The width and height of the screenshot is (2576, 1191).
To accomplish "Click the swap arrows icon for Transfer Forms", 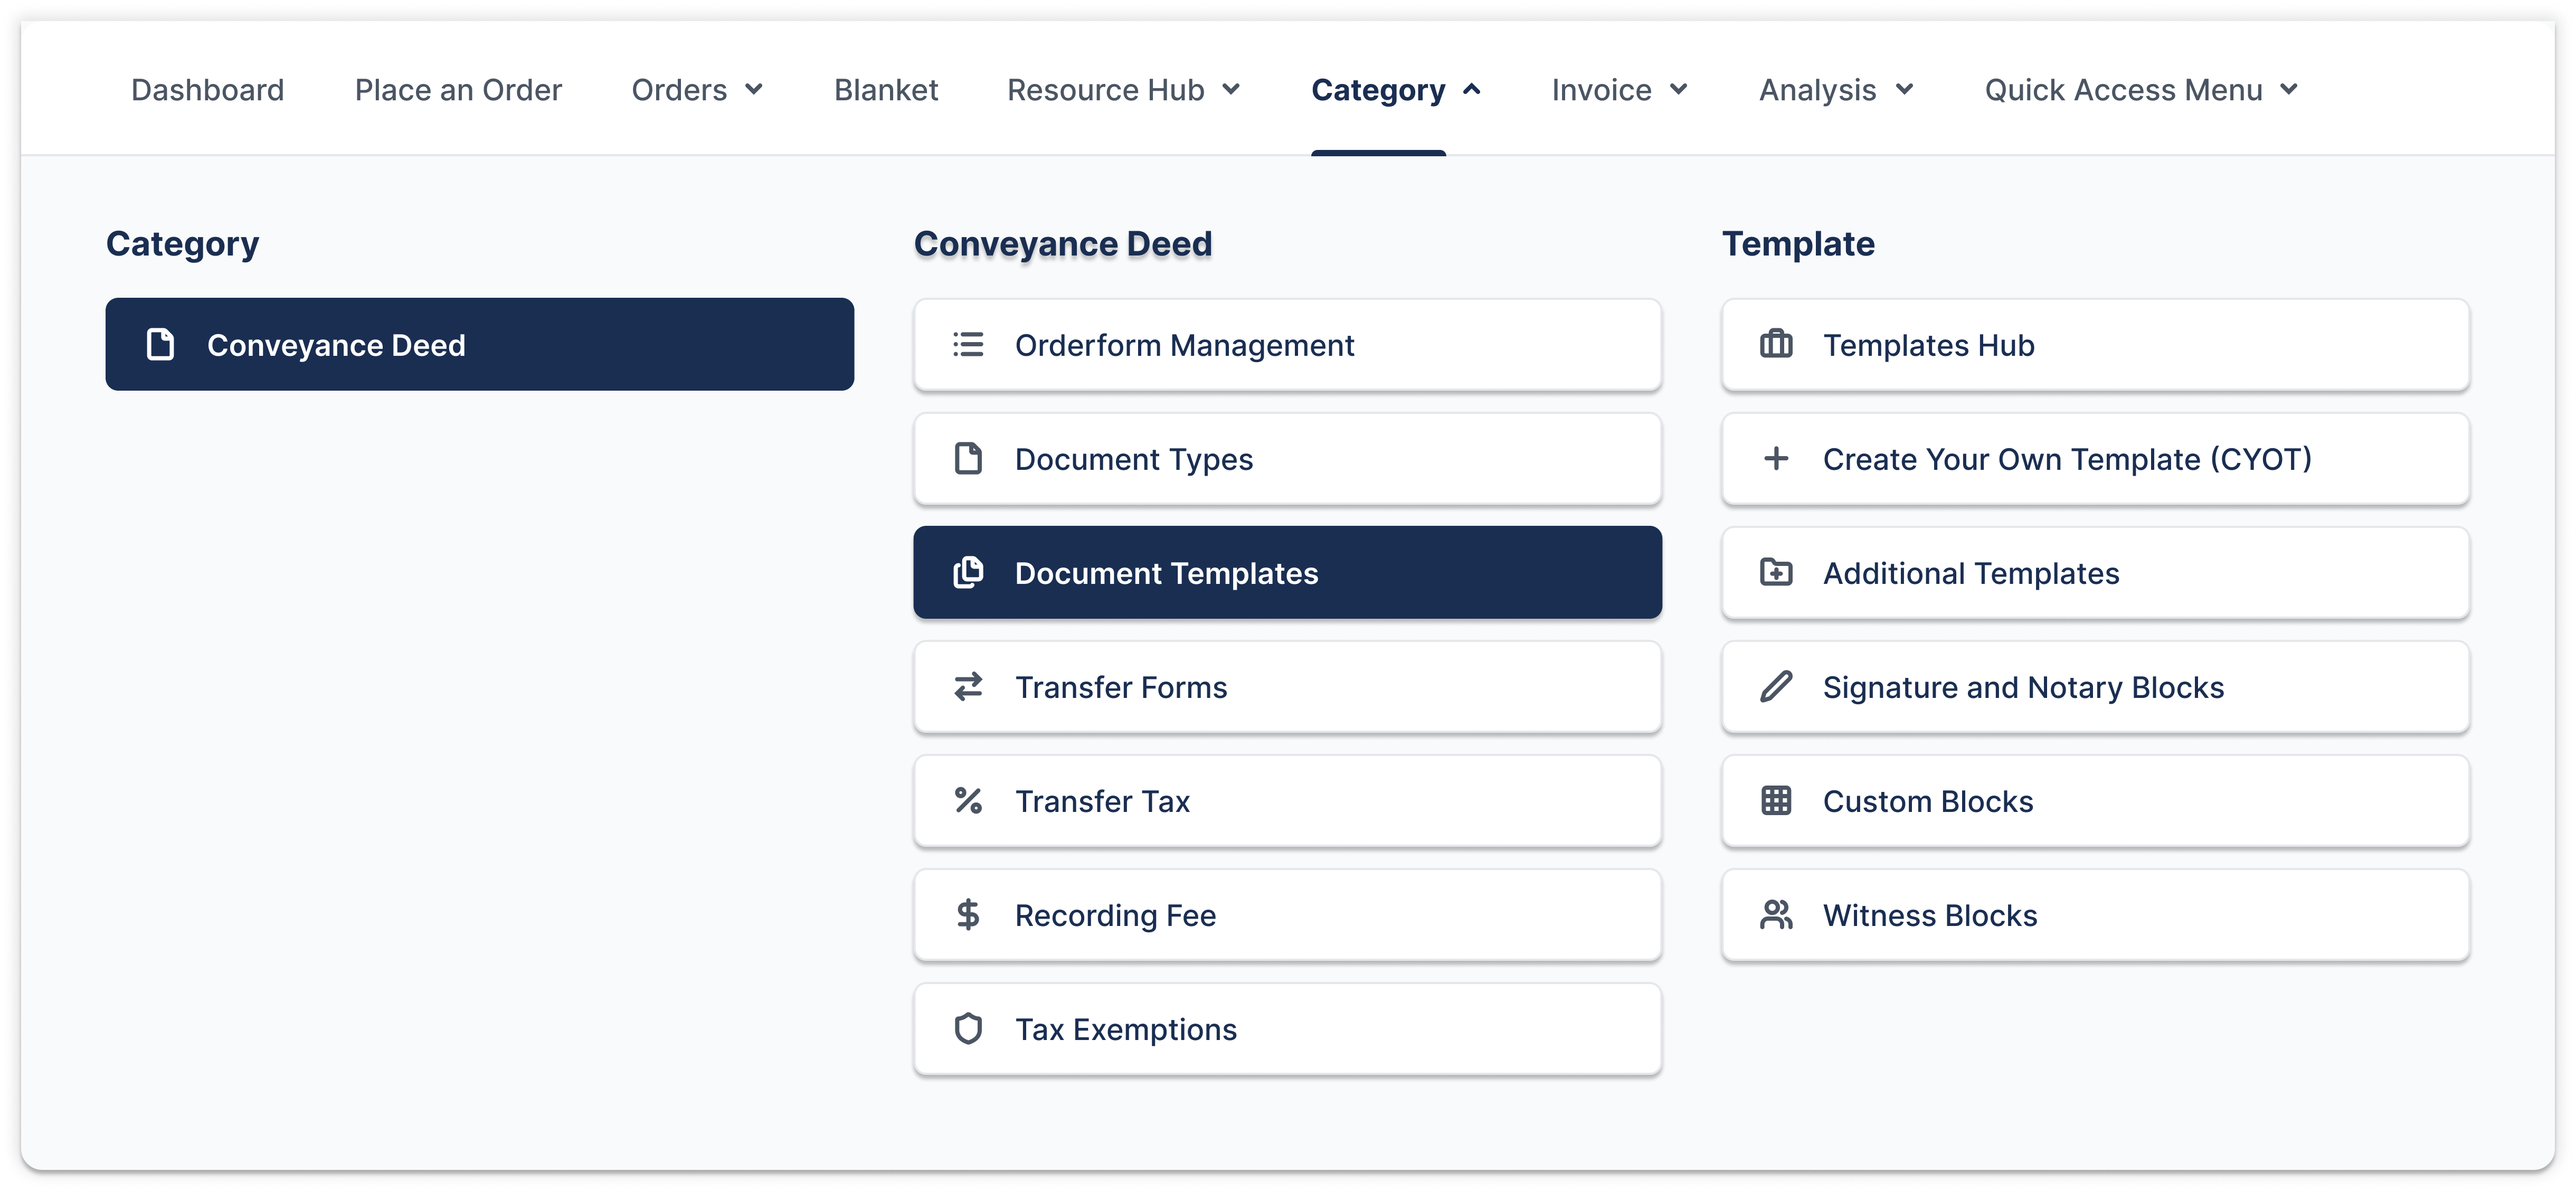I will [968, 687].
